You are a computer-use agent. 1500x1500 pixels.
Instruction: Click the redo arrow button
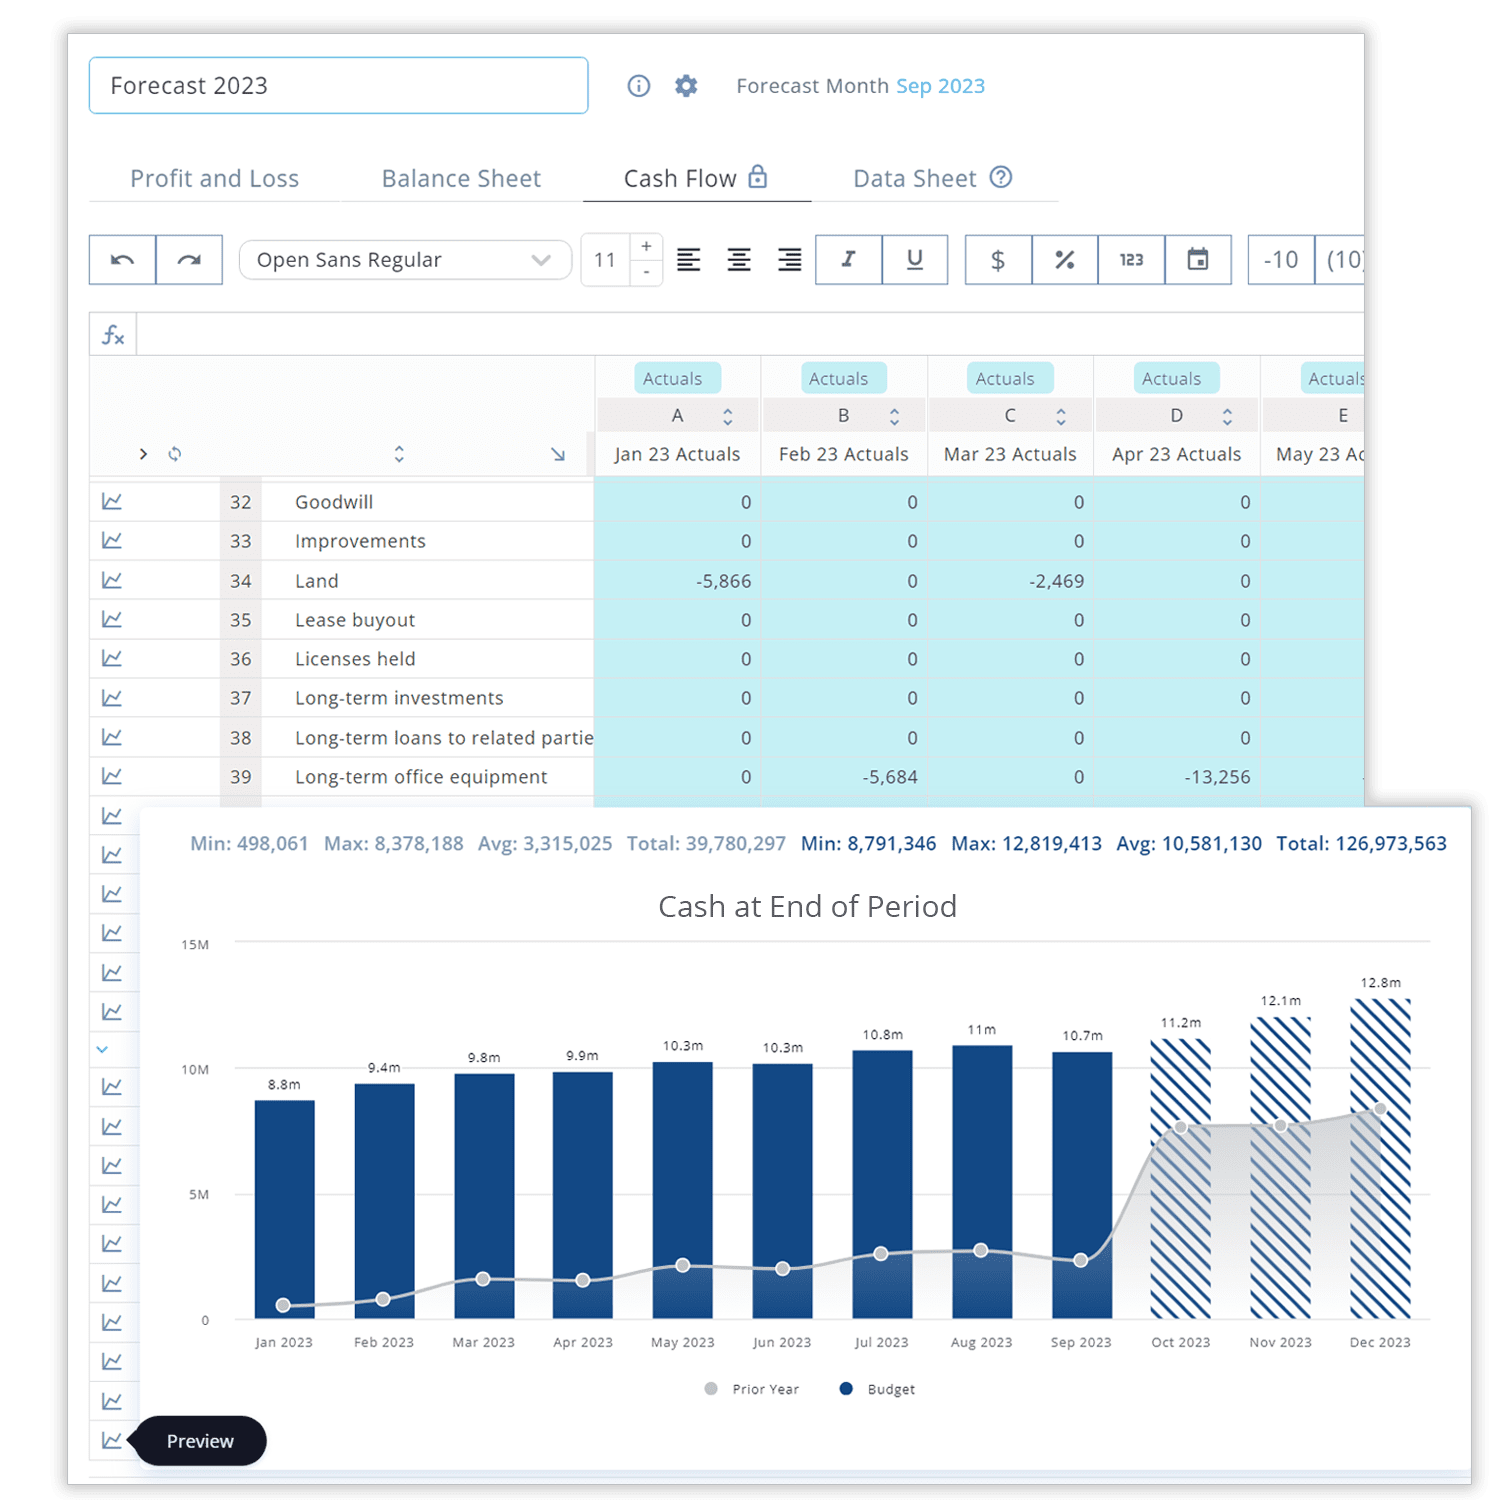(189, 260)
